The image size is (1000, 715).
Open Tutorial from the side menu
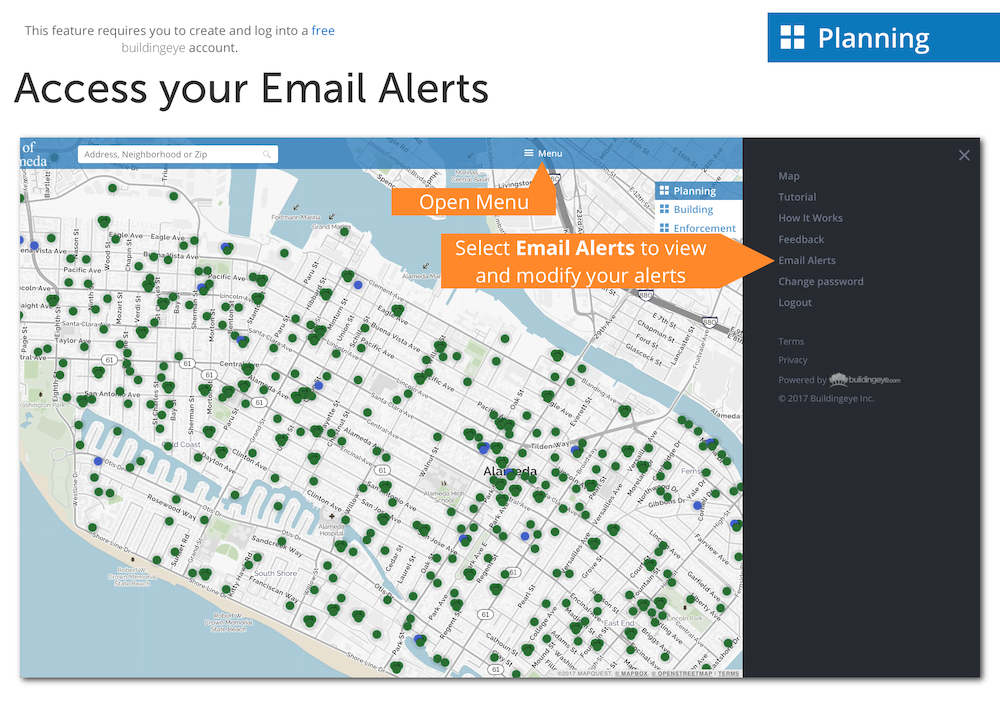pos(797,197)
